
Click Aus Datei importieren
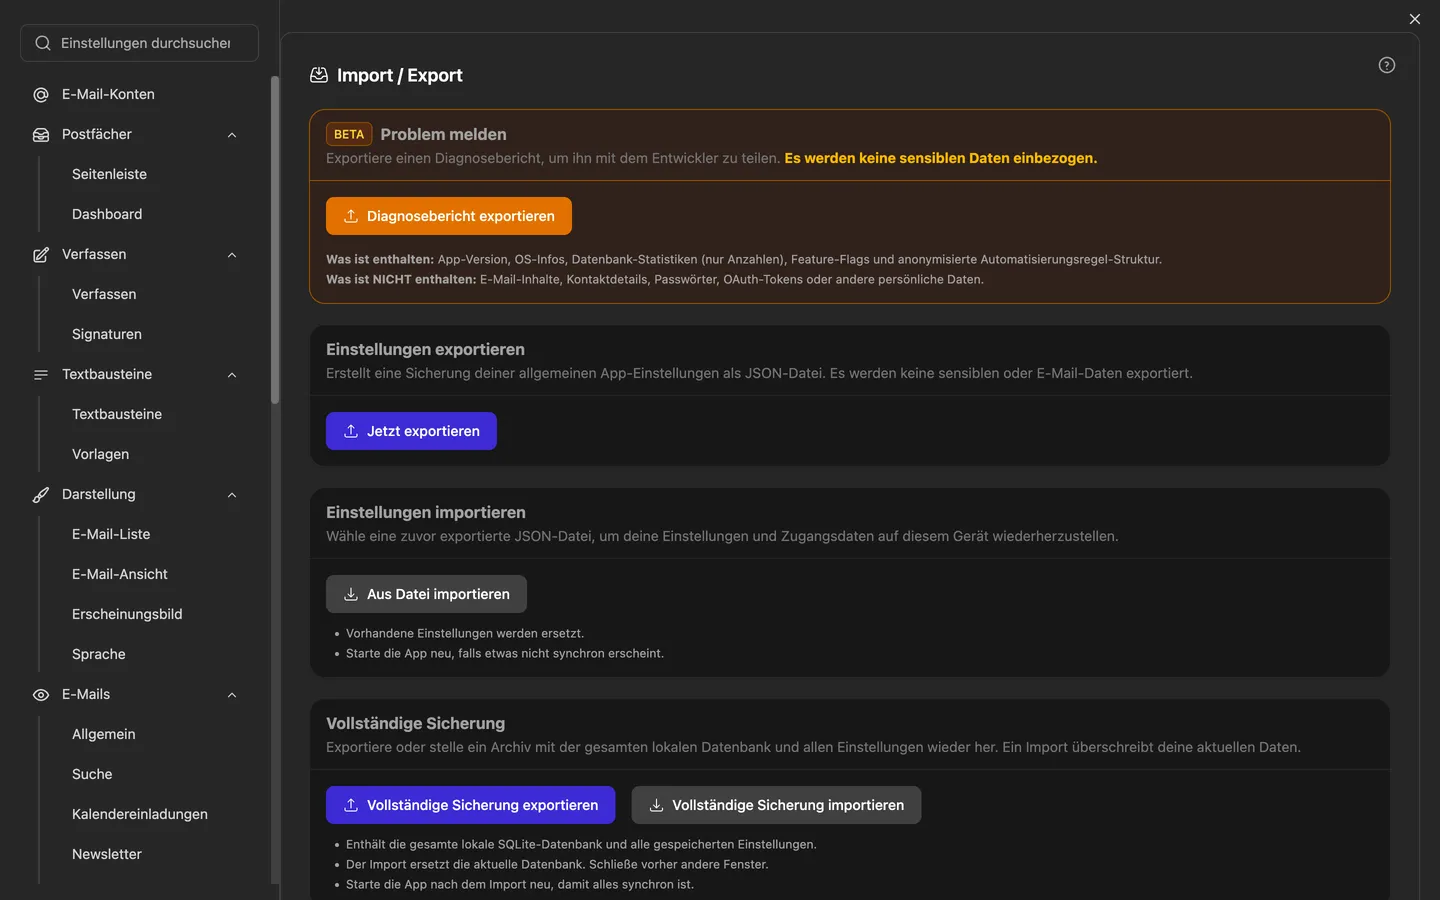[426, 594]
